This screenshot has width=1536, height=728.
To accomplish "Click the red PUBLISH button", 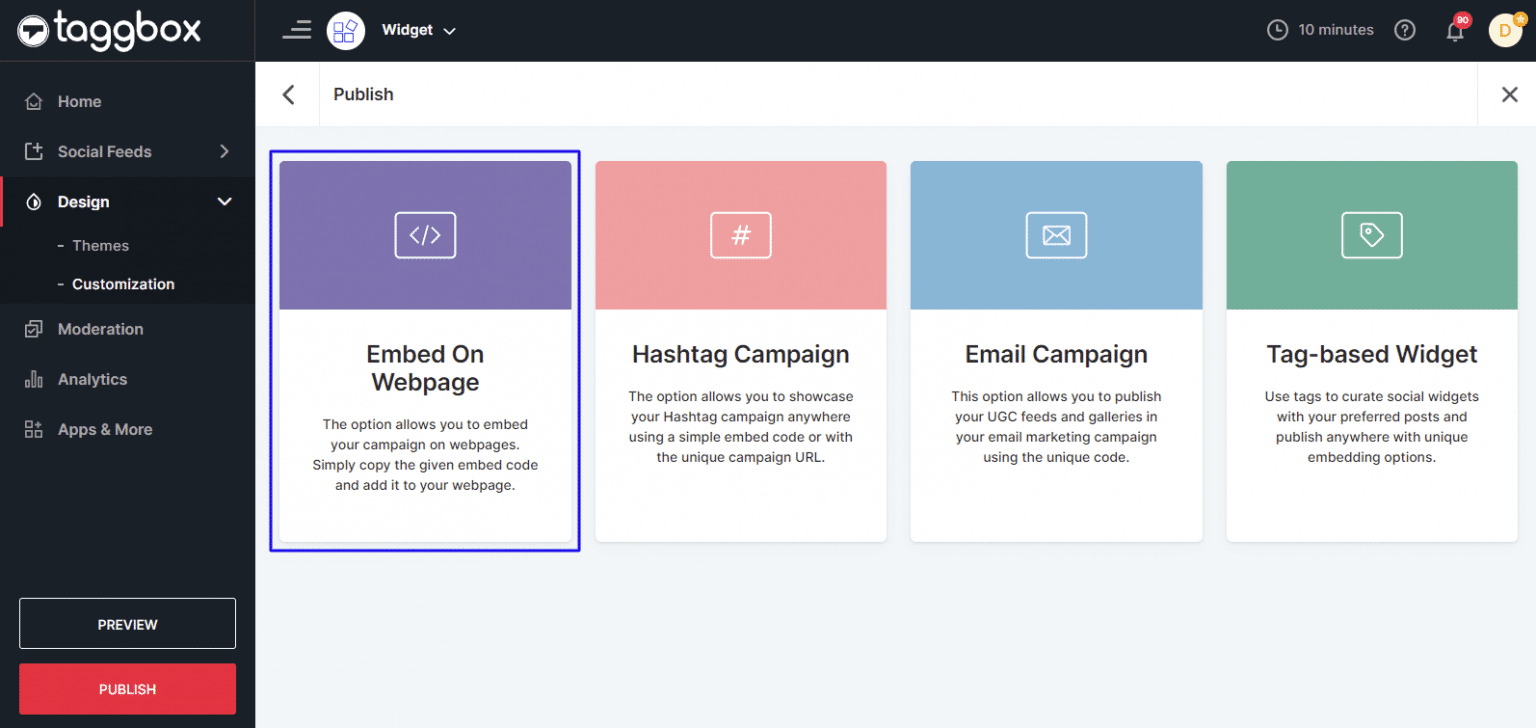I will (127, 688).
